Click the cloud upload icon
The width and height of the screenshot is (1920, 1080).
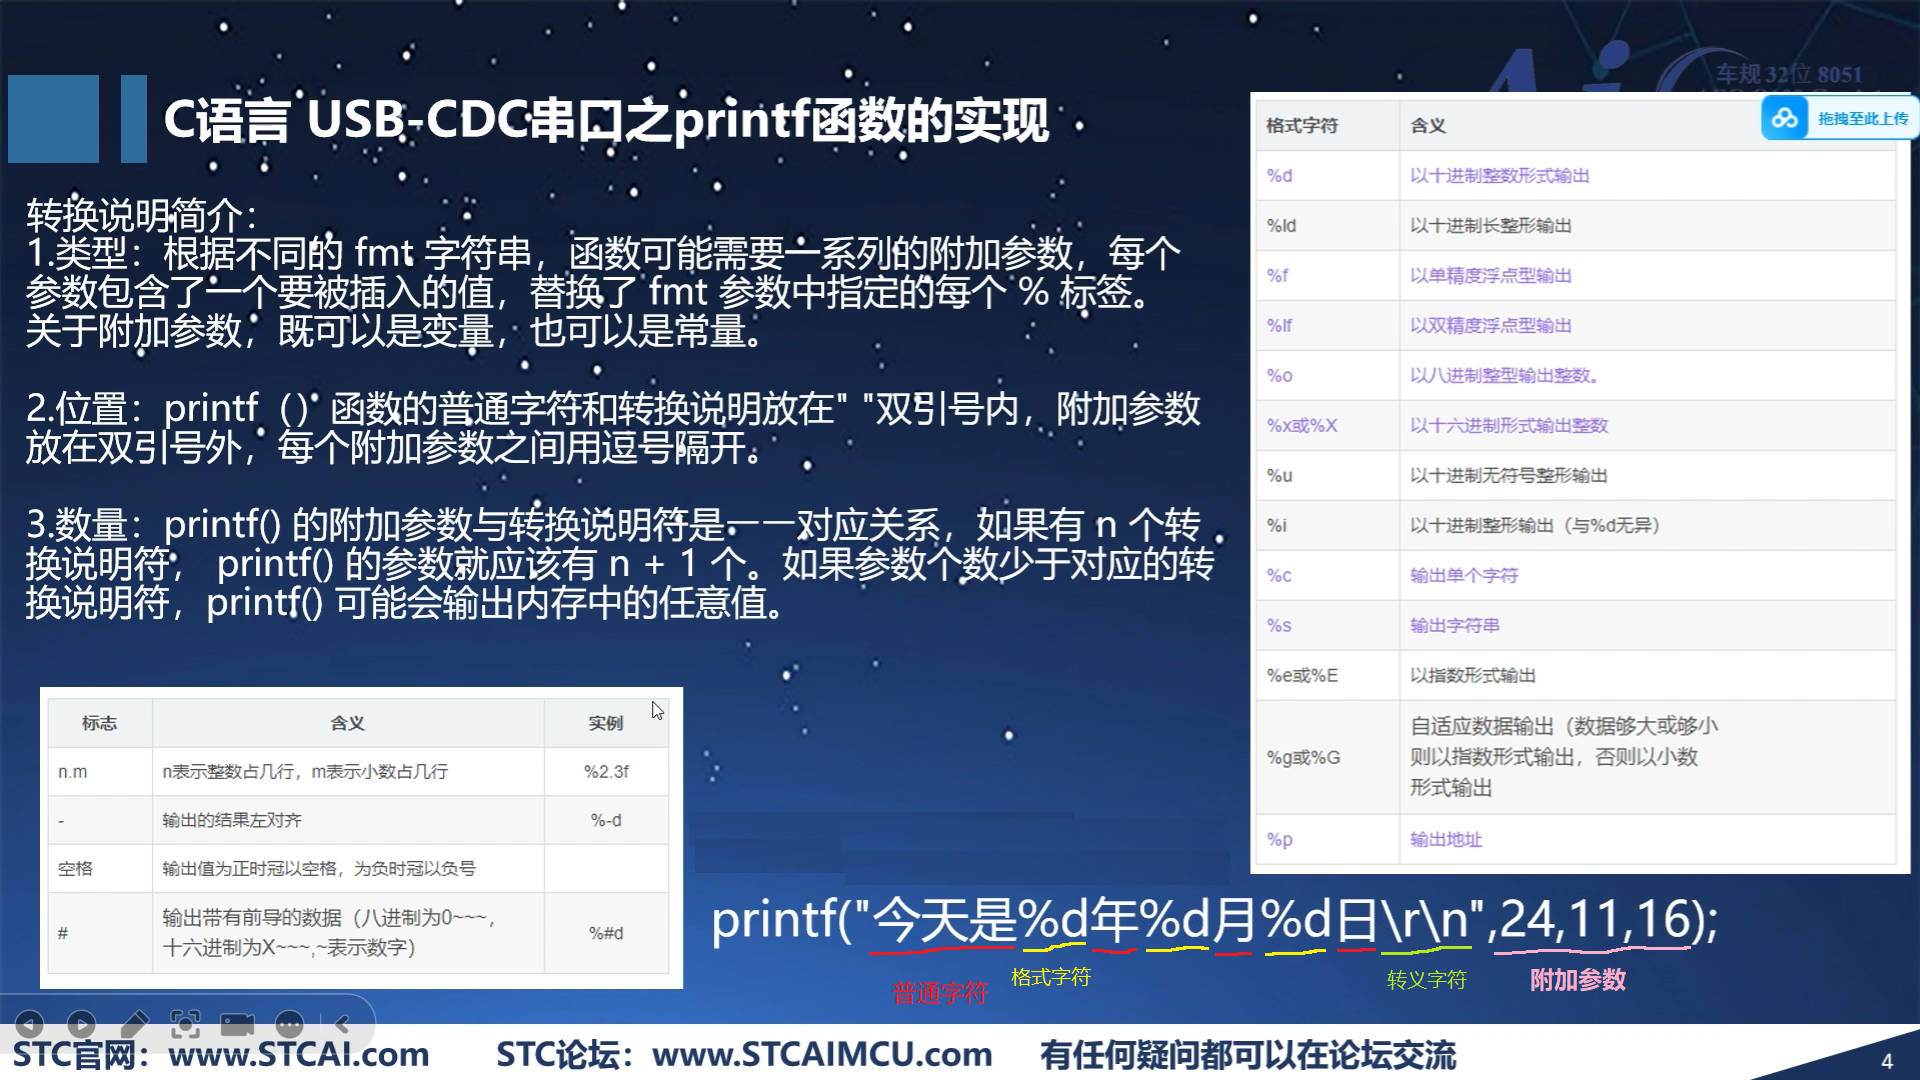click(x=1785, y=119)
